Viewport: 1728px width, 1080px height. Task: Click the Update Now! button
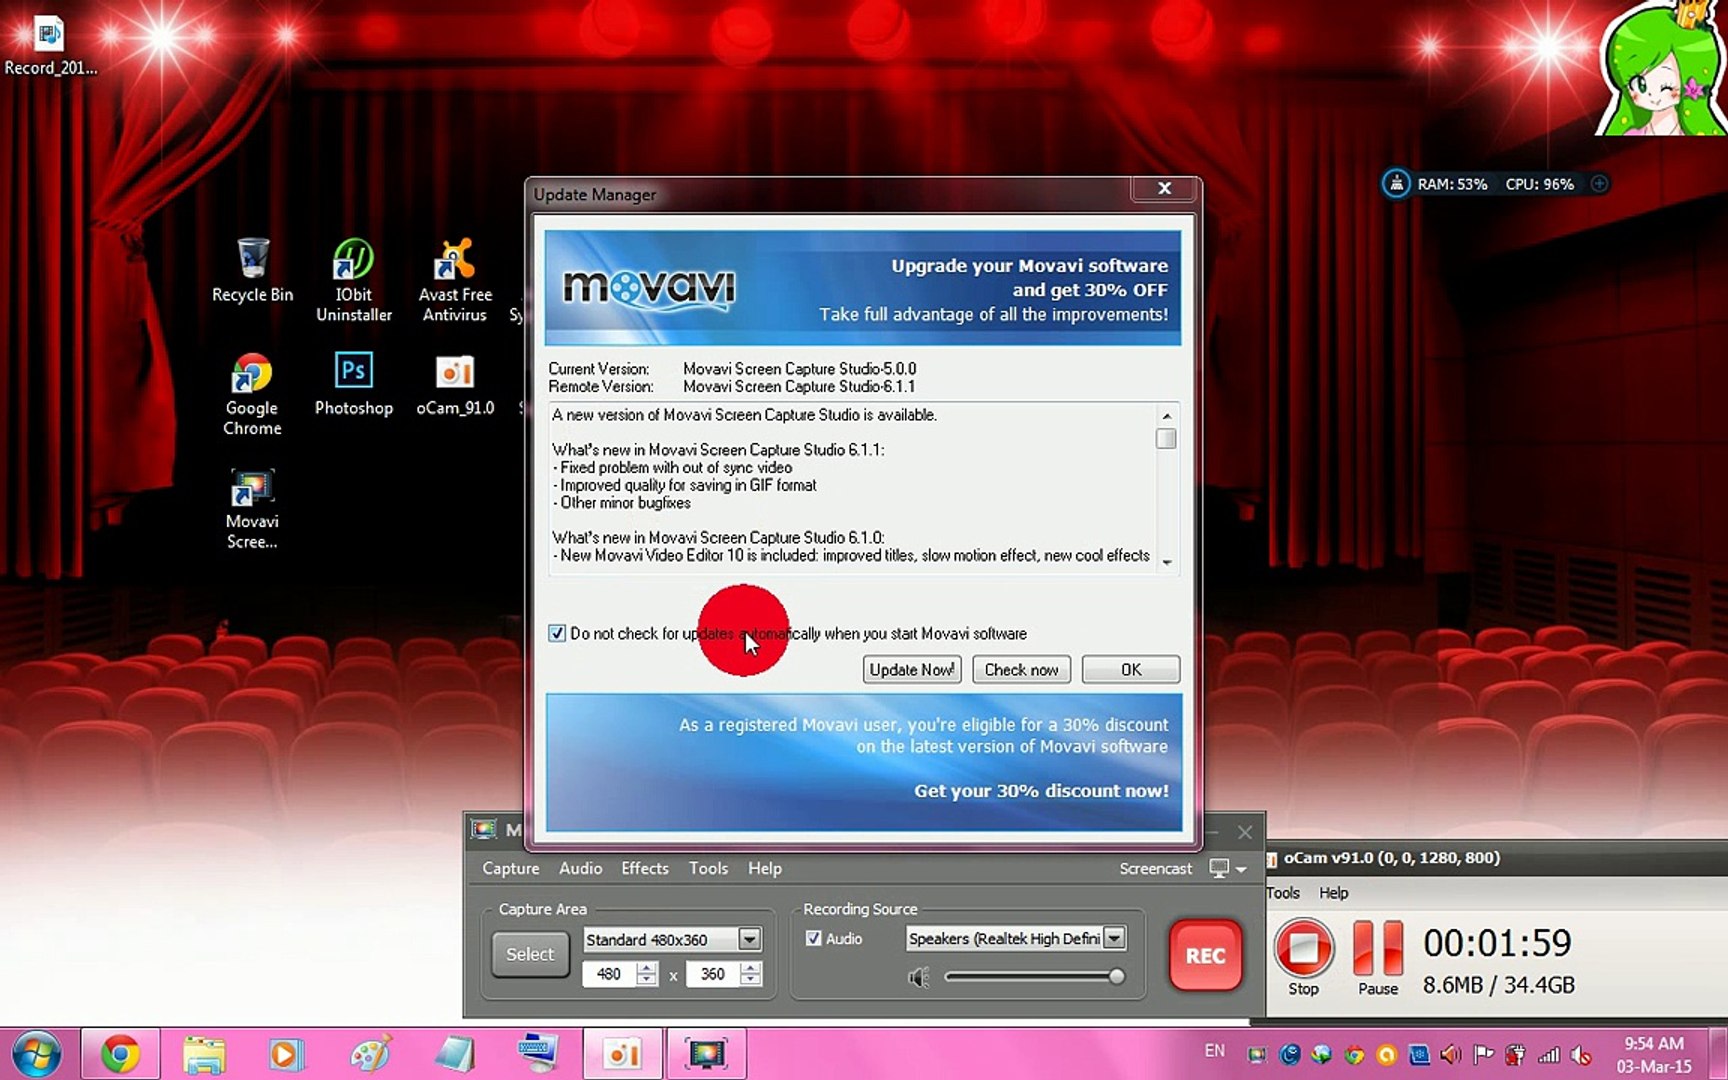[912, 669]
